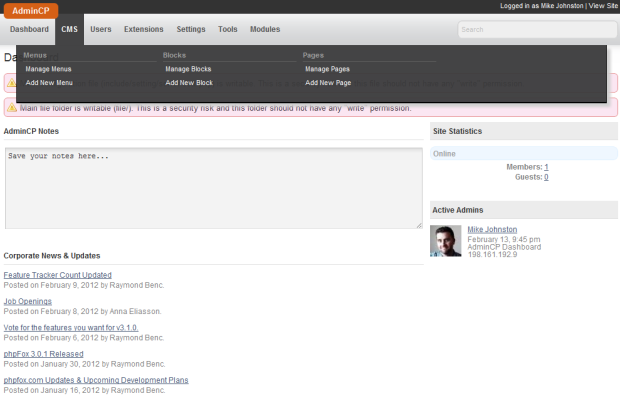
Task: Select Add New Page
Action: click(328, 83)
